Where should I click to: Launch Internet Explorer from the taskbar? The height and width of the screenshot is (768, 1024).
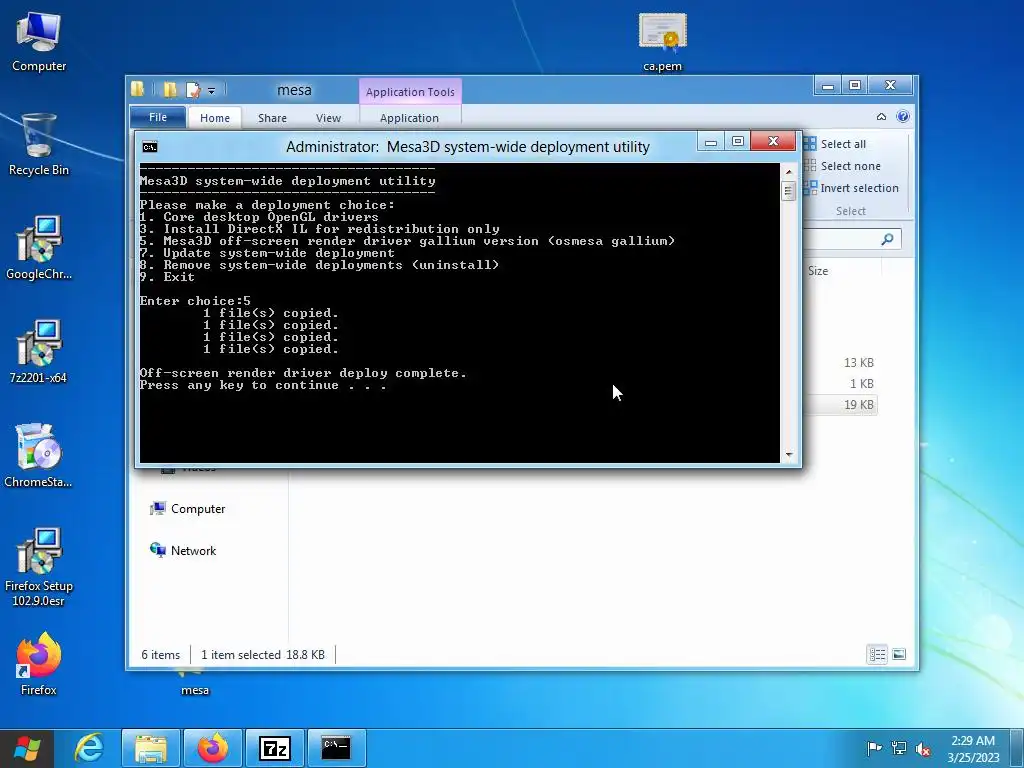pos(89,748)
